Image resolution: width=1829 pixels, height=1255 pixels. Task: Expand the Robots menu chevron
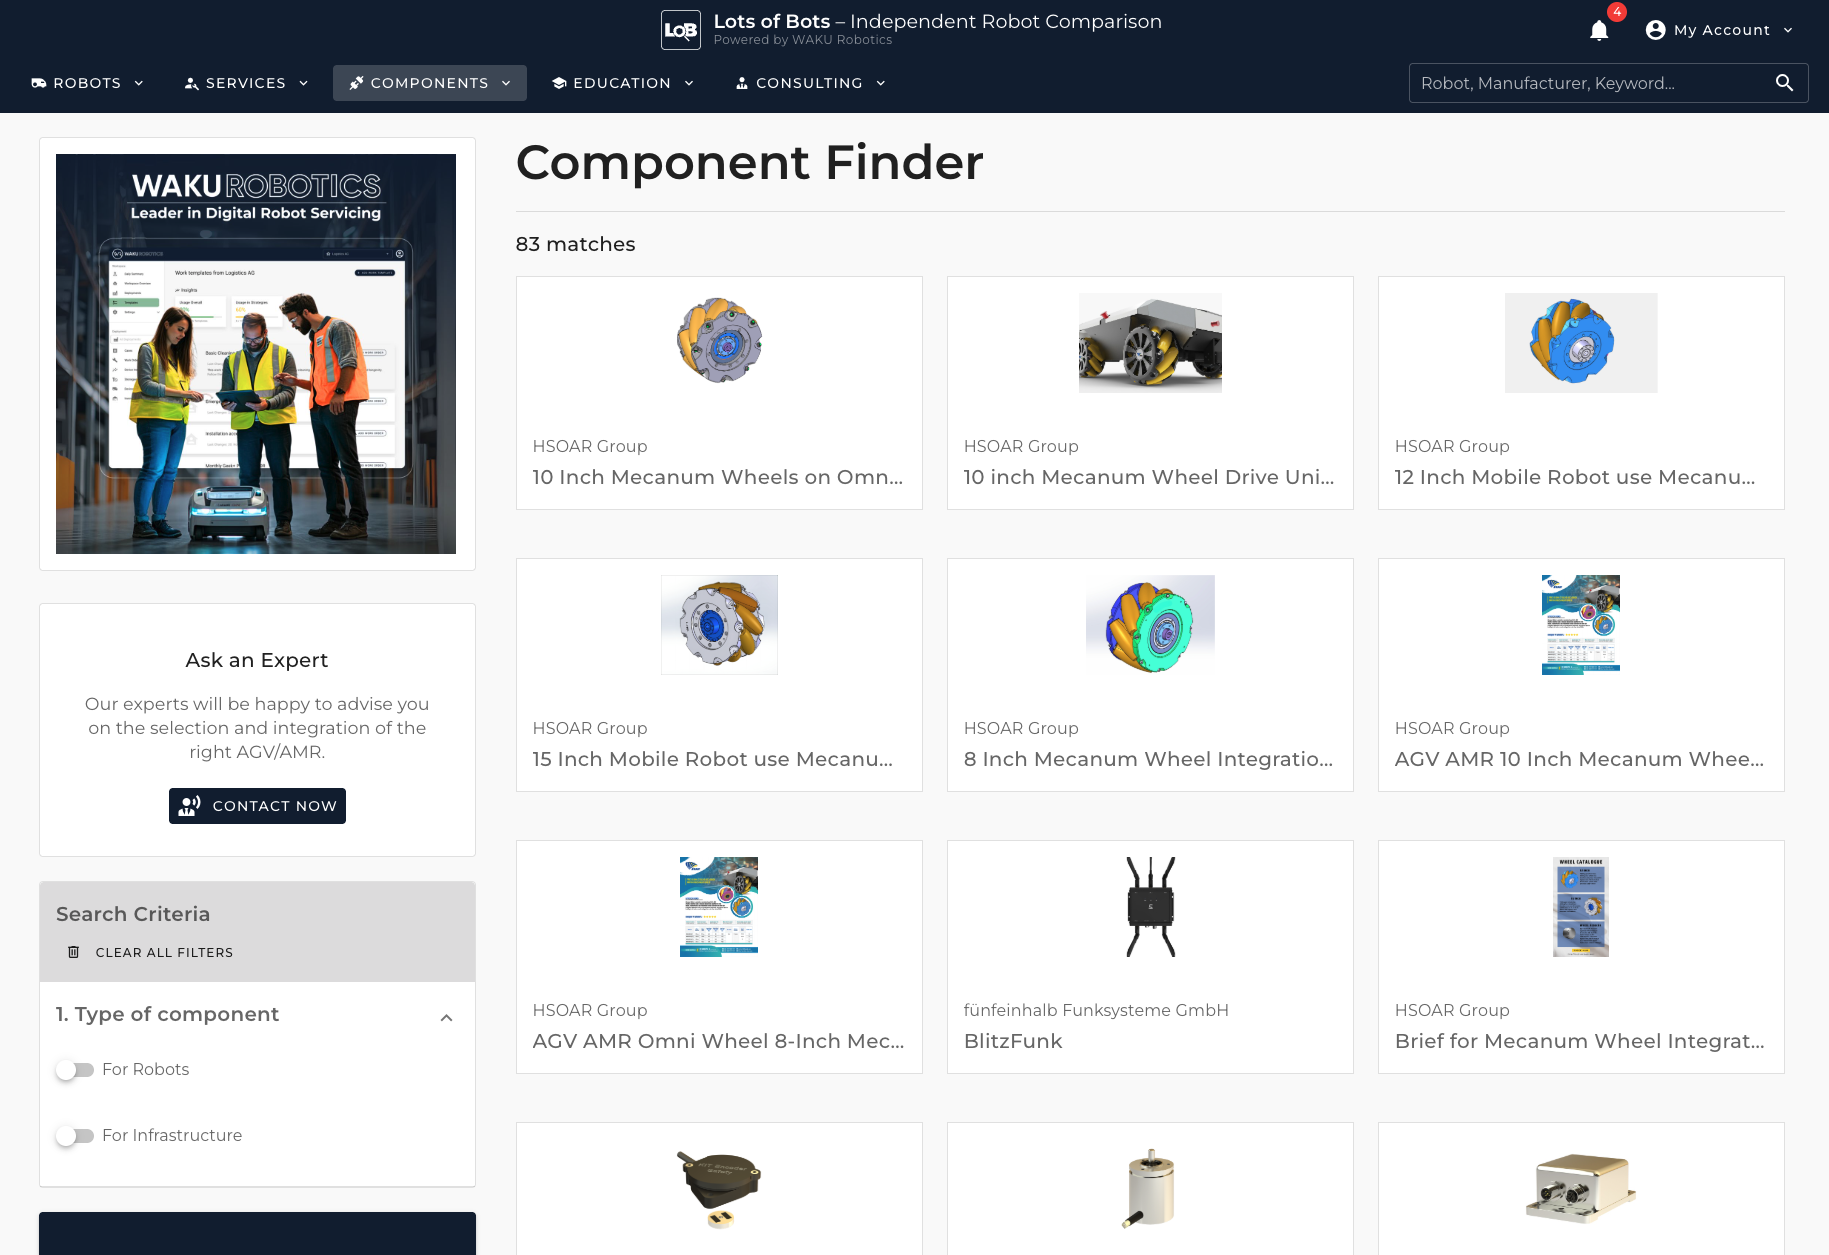click(x=139, y=83)
